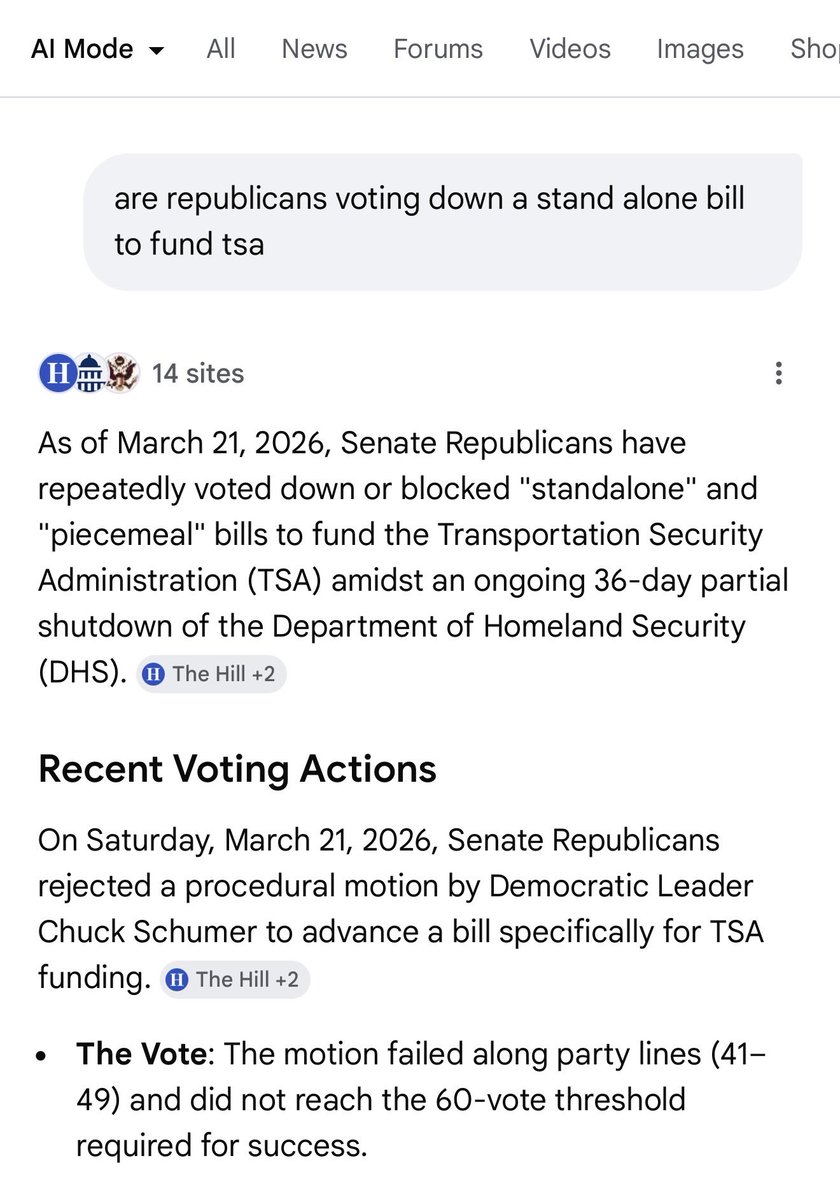
Task: Click The Hill +2 citation after funding
Action: tap(235, 979)
